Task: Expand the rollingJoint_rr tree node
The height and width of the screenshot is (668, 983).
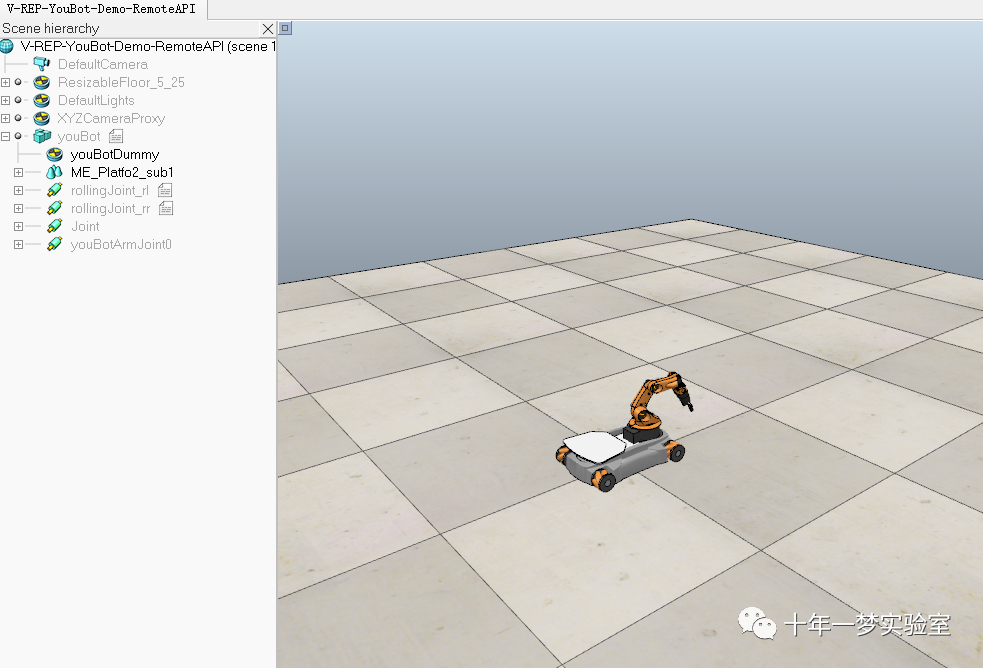Action: tap(18, 208)
